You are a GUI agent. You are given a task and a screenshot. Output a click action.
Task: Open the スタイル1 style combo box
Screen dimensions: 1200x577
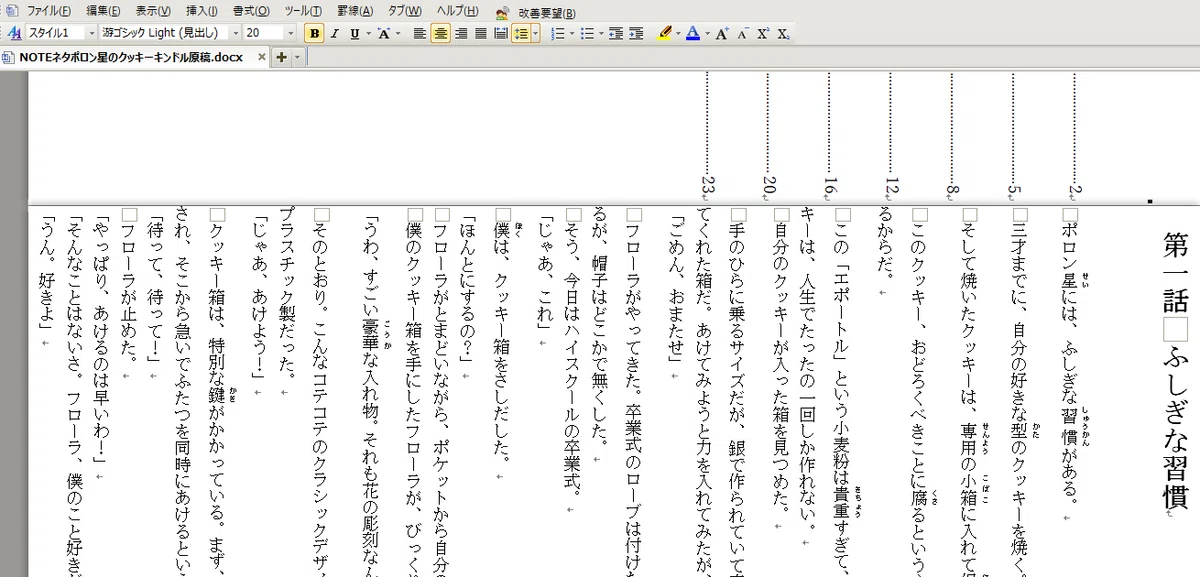pos(62,33)
